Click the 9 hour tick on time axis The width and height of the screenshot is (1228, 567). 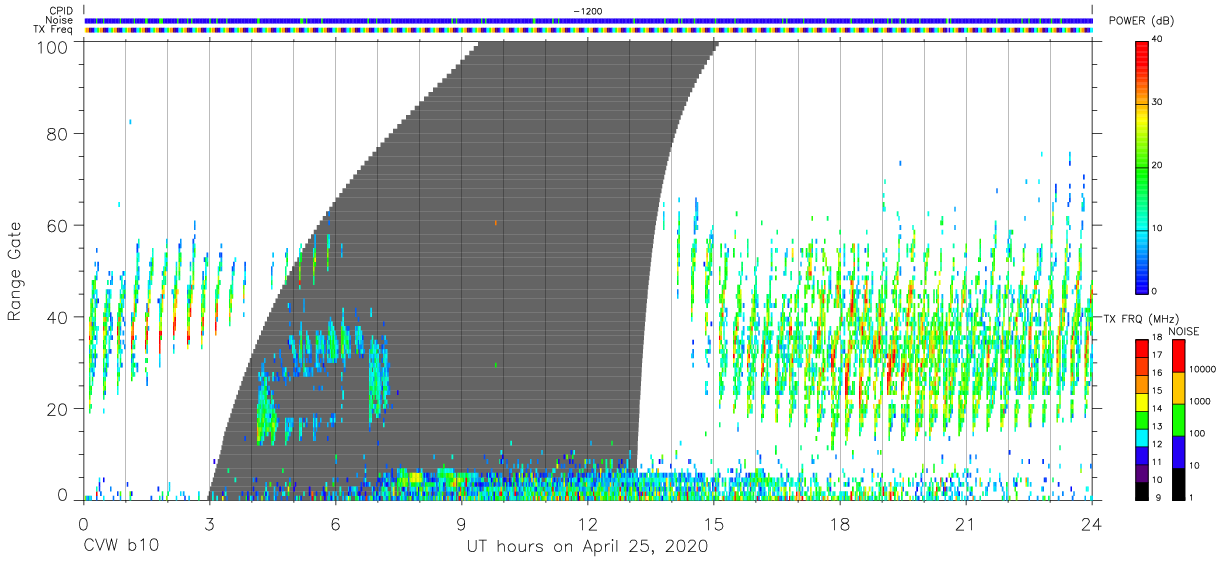pos(461,523)
